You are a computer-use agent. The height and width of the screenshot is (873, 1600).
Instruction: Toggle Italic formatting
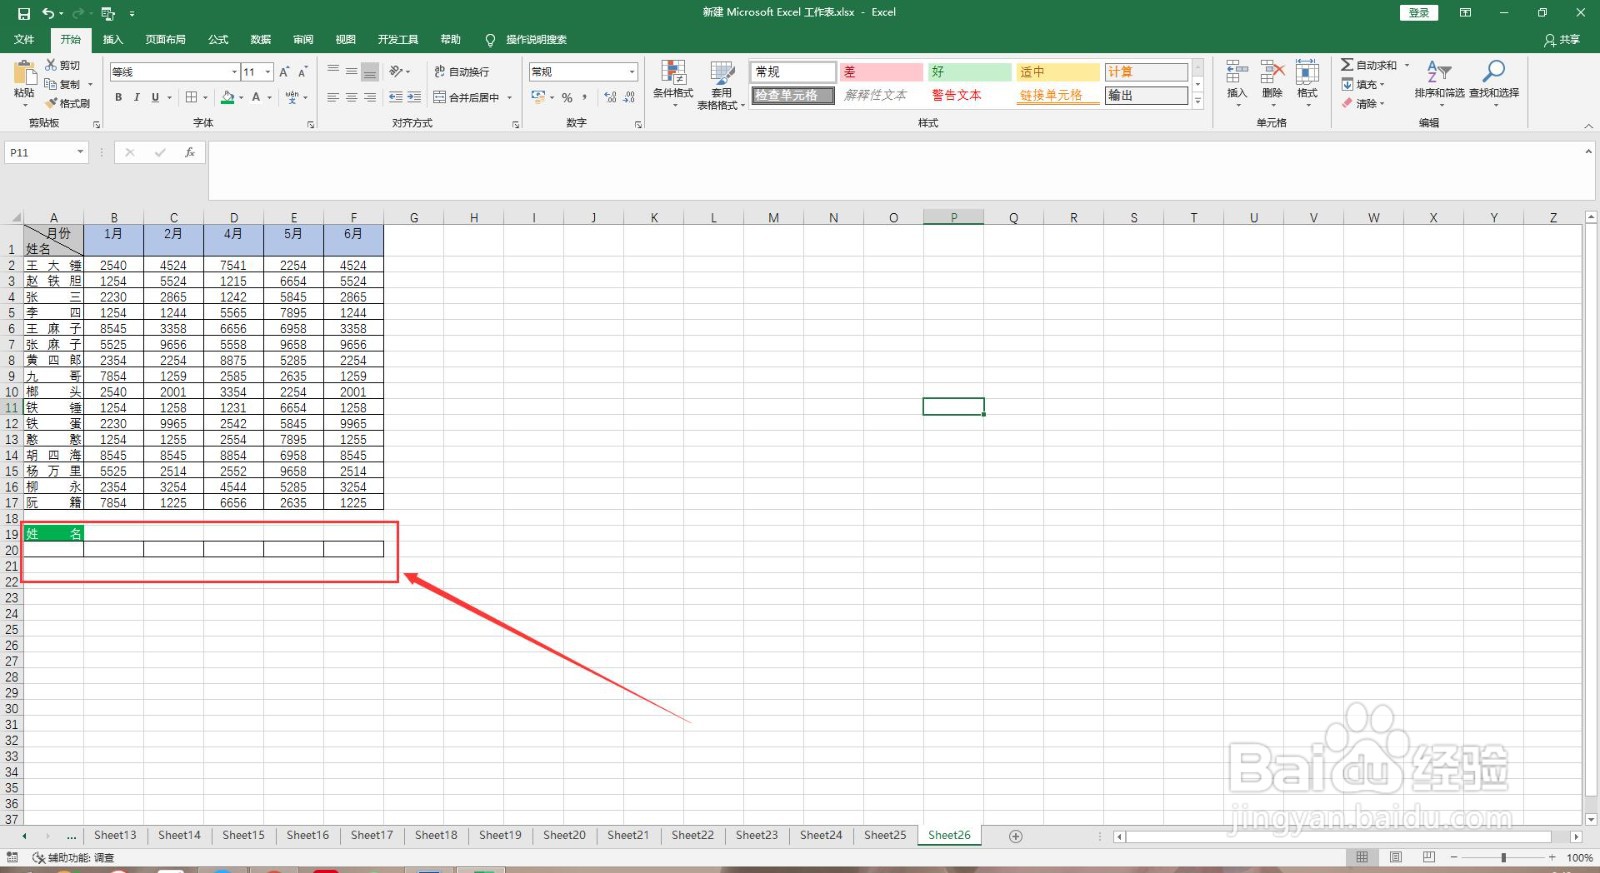[x=136, y=97]
